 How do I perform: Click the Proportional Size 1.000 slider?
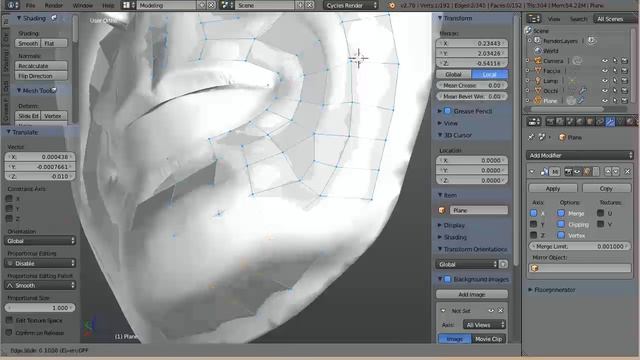(40, 308)
